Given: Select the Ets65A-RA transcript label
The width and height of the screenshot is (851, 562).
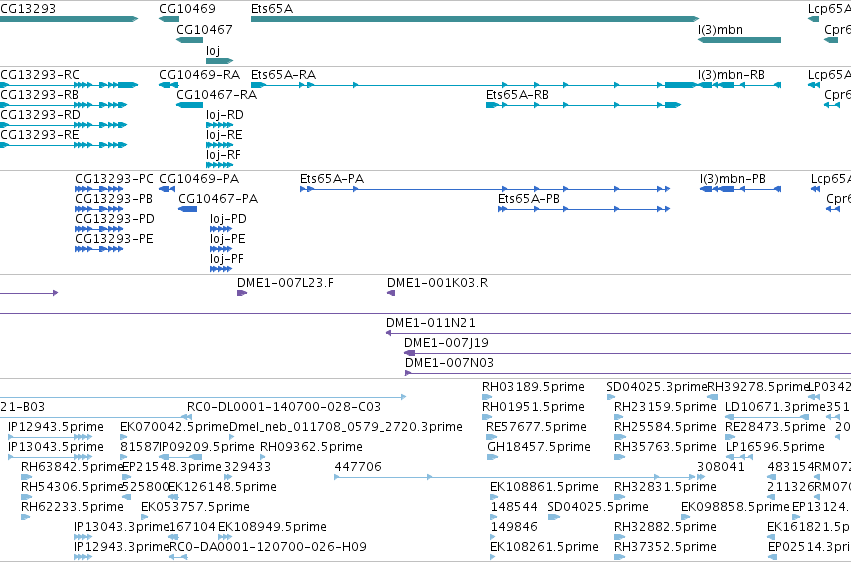Looking at the screenshot, I should pos(283,74).
